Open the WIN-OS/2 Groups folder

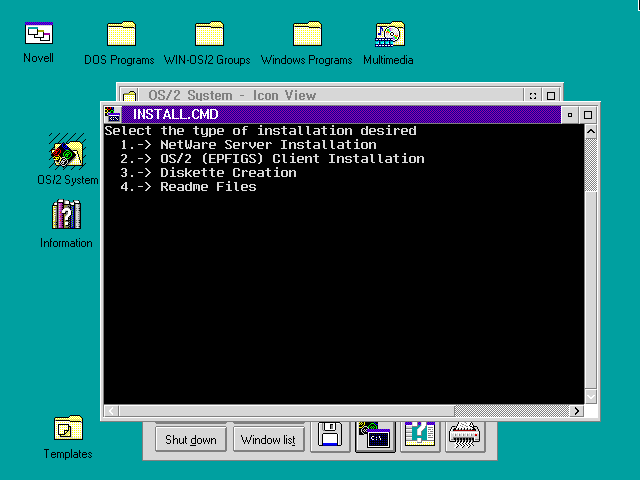click(x=209, y=33)
